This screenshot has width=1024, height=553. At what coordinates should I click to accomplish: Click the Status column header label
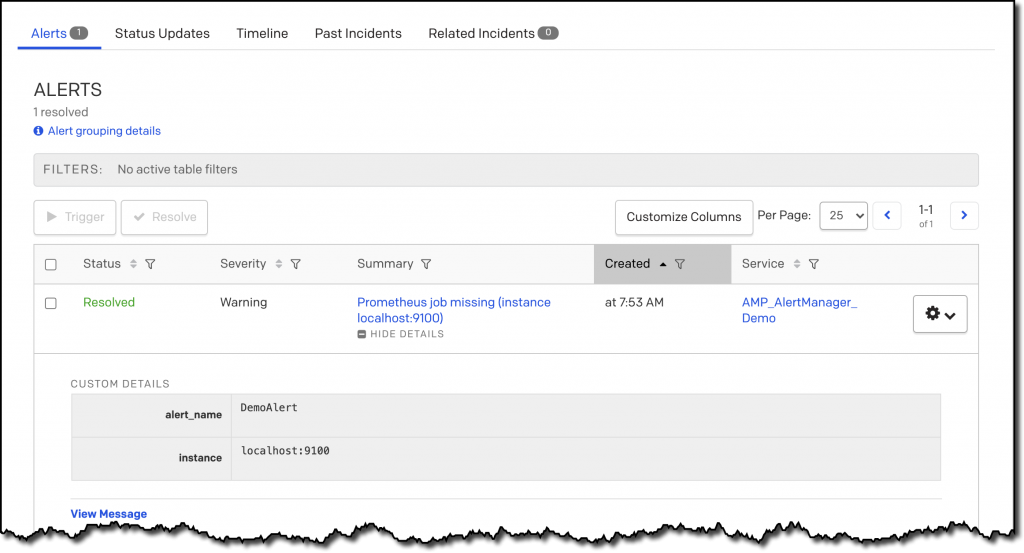point(102,264)
